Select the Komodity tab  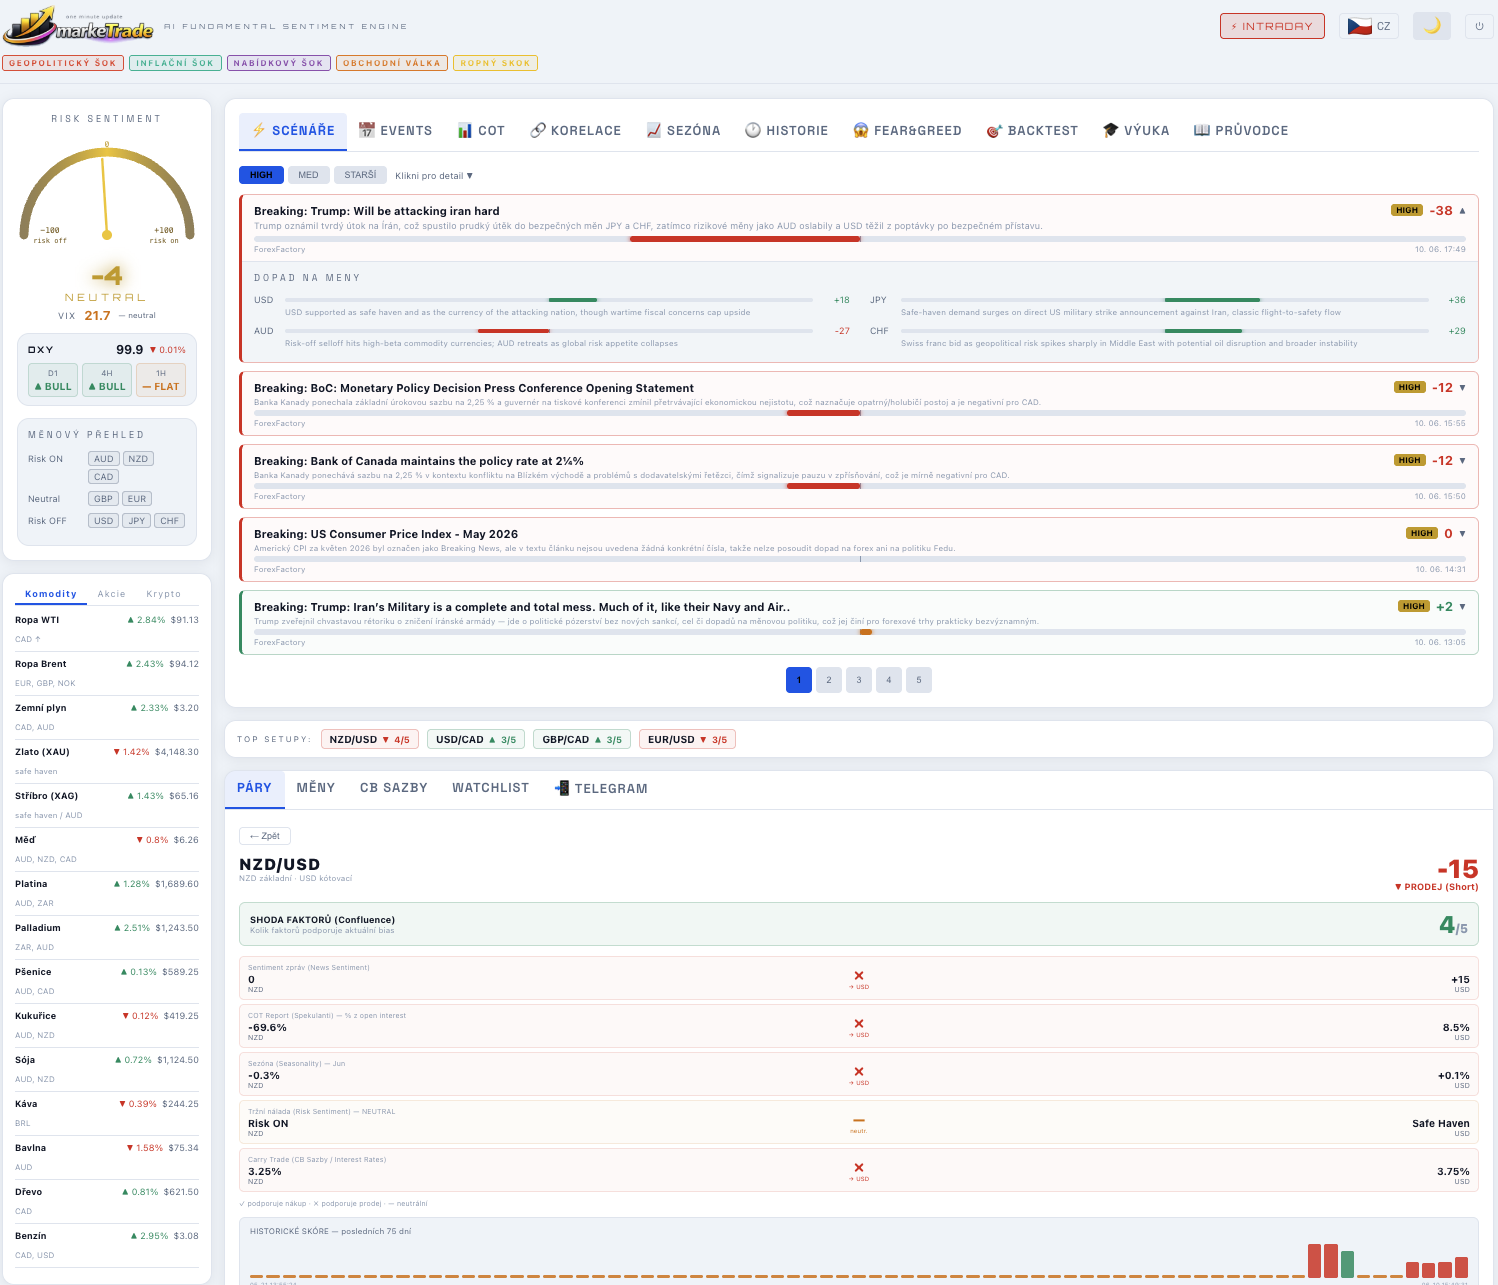[x=51, y=594]
